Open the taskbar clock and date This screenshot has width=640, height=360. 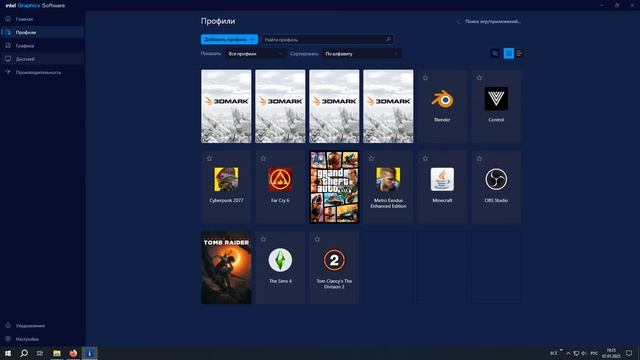[611, 353]
